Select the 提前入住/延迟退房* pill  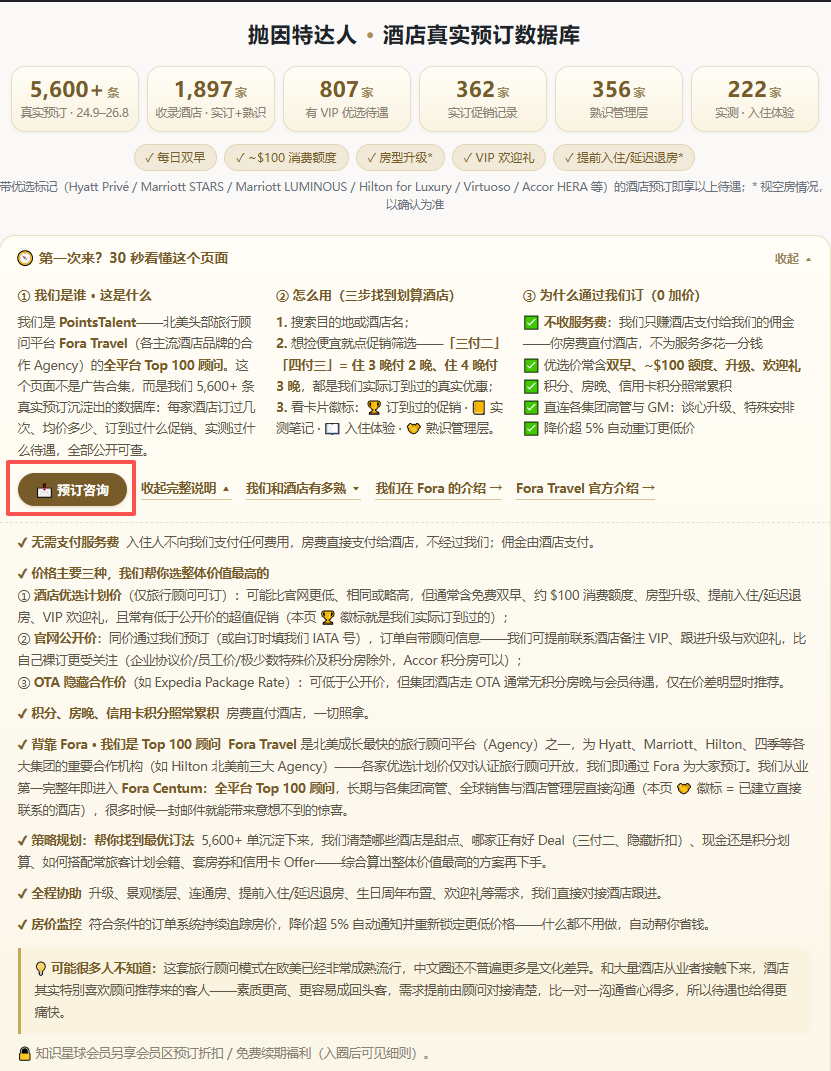623,158
